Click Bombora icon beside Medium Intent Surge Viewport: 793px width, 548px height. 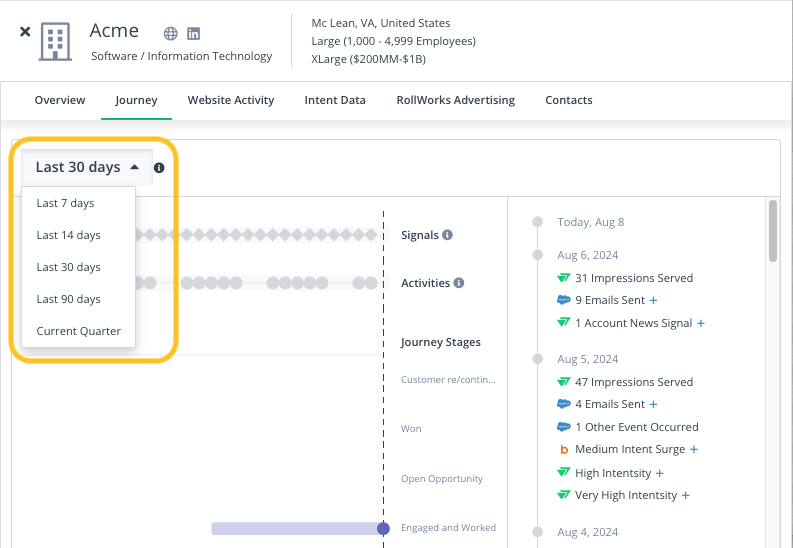[564, 449]
